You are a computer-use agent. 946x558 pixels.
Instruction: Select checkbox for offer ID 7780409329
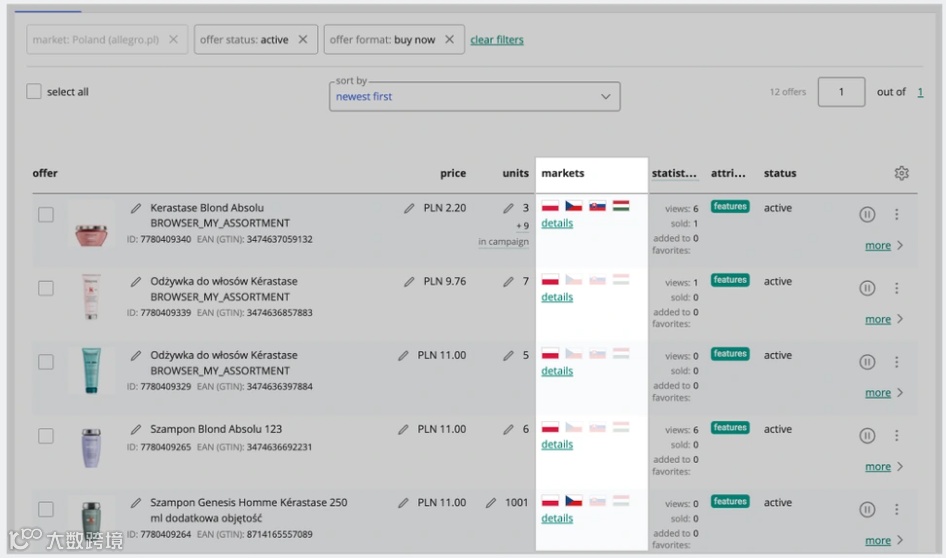[46, 362]
